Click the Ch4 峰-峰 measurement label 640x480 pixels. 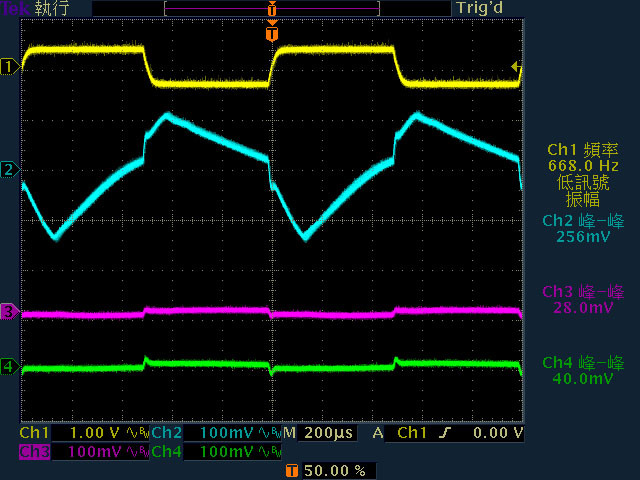583,363
